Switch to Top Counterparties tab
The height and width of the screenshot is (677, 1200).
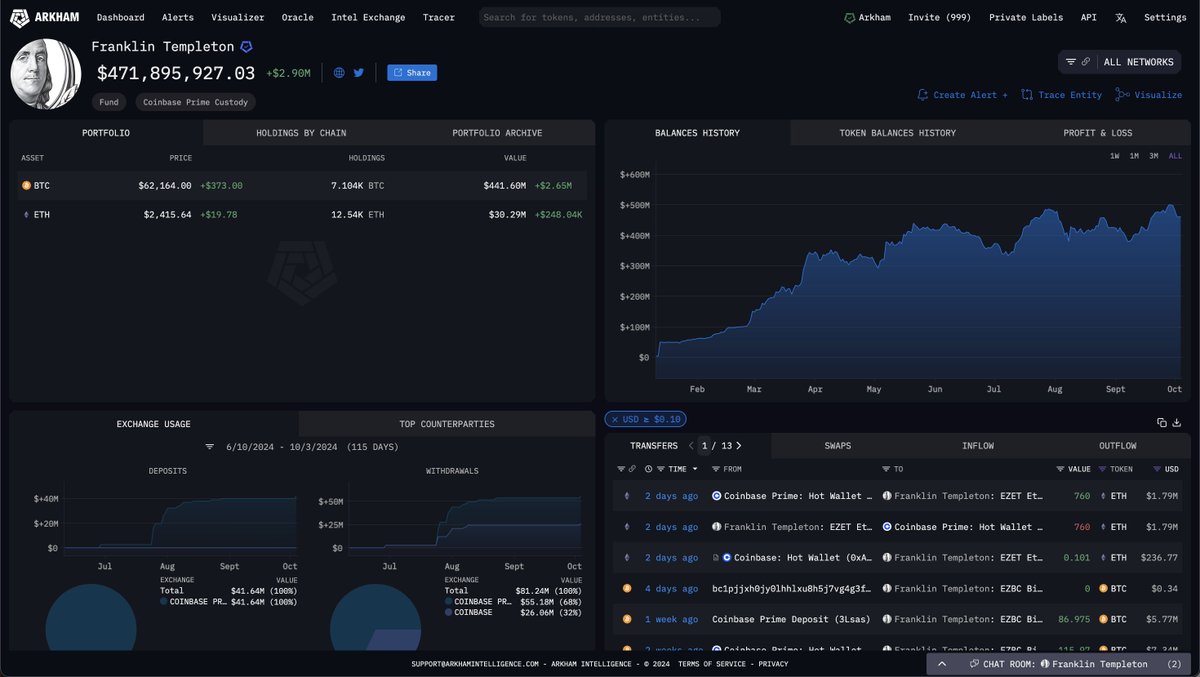coord(447,424)
